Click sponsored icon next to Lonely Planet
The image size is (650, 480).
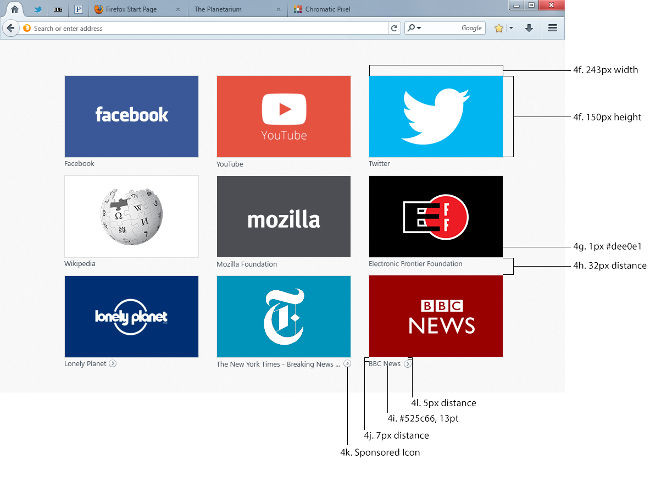pyautogui.click(x=113, y=364)
